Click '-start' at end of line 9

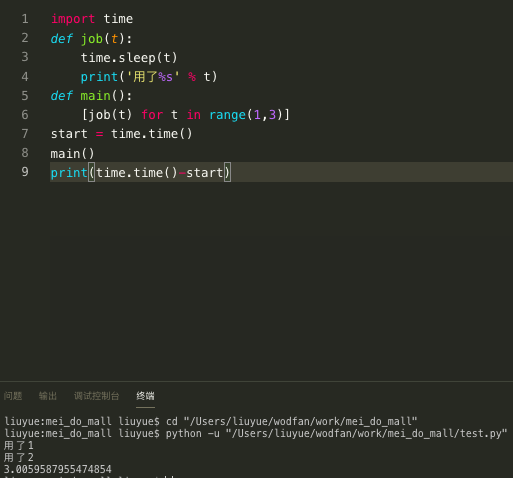click(201, 173)
